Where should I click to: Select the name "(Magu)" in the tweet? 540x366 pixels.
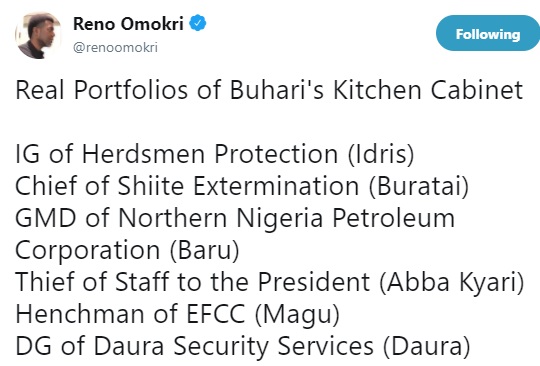pyautogui.click(x=297, y=315)
